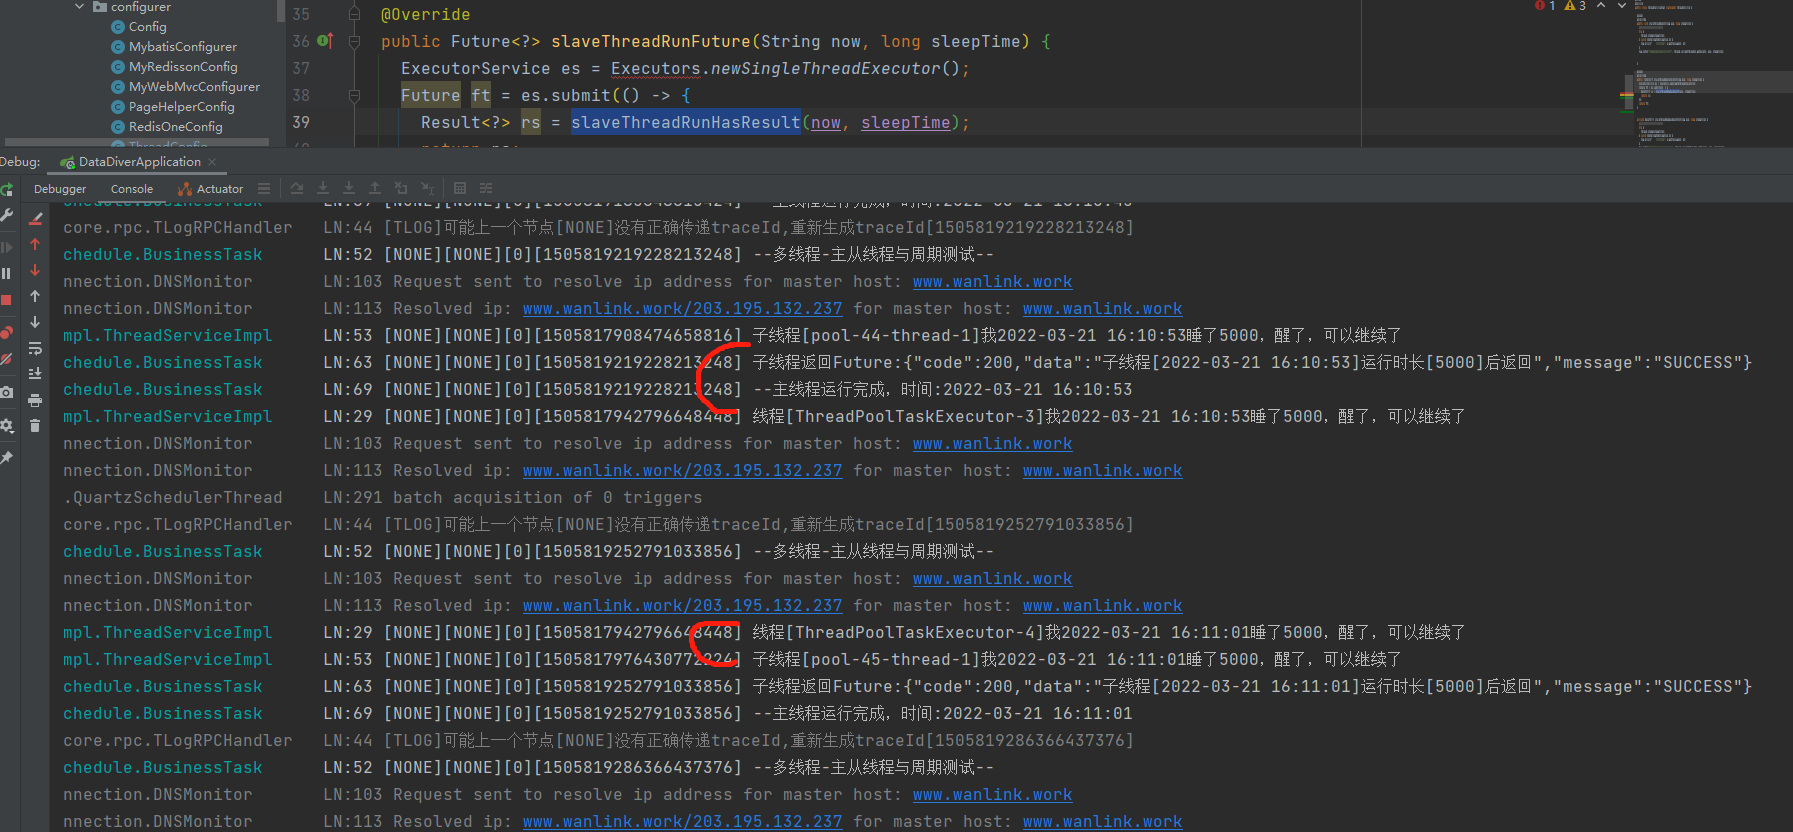Click the Evaluate Expression calculator icon
The width and height of the screenshot is (1793, 832).
click(x=460, y=188)
